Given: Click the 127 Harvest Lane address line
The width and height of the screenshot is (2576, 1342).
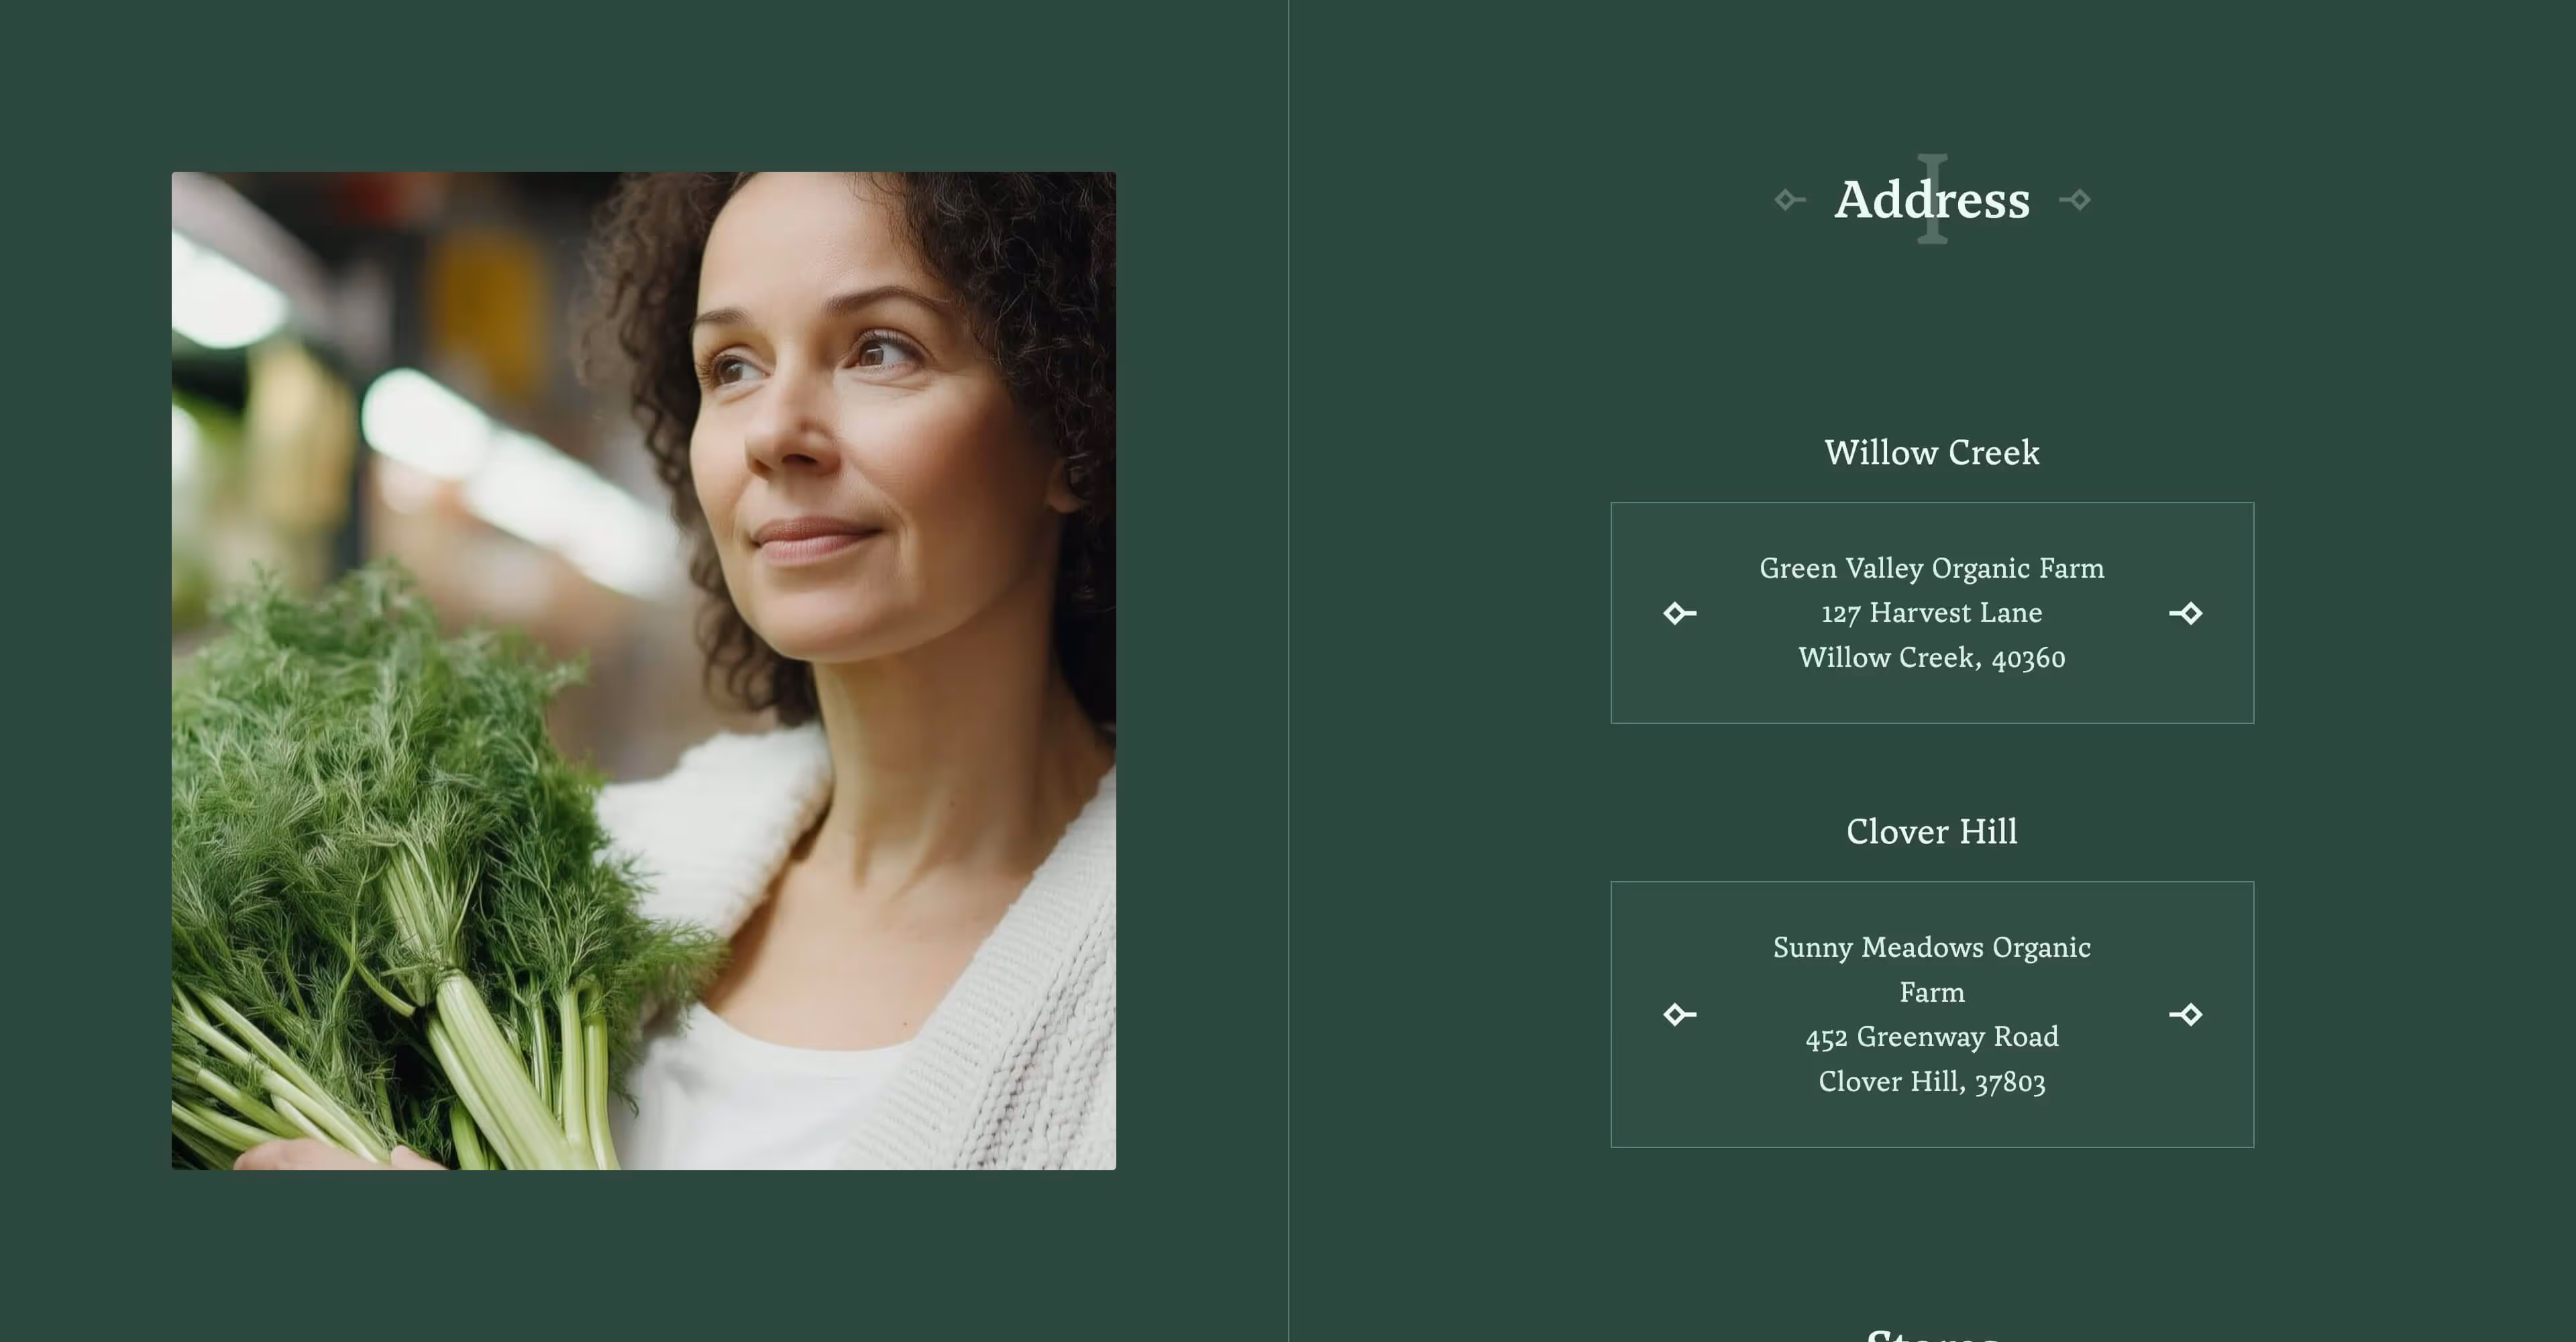Looking at the screenshot, I should pos(1932,613).
